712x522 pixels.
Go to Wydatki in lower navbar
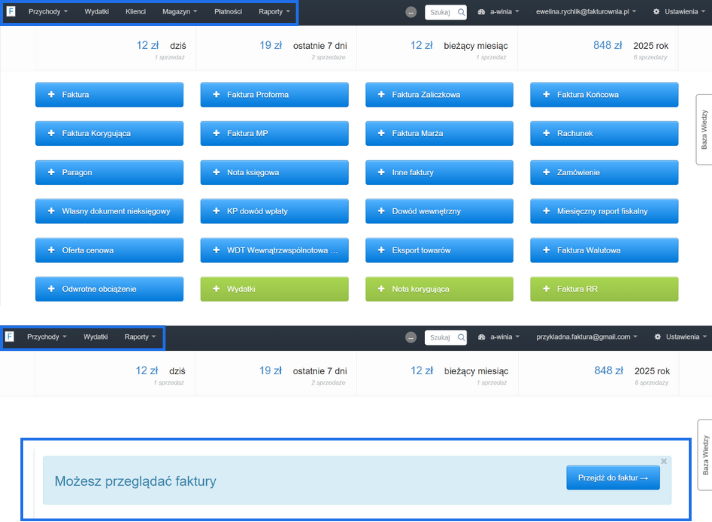[x=95, y=337]
